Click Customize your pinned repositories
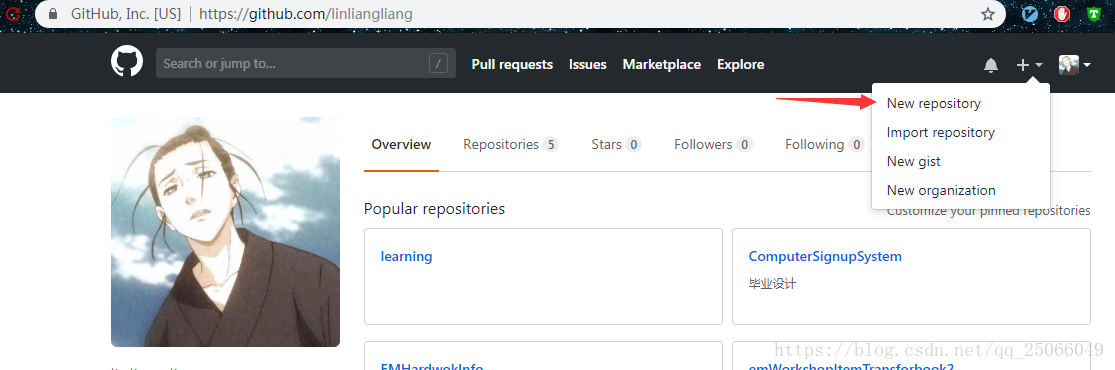The height and width of the screenshot is (370, 1115). pyautogui.click(x=988, y=211)
